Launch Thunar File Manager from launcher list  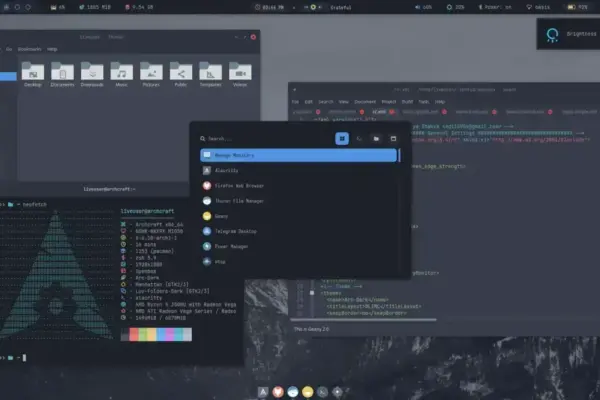pos(298,201)
